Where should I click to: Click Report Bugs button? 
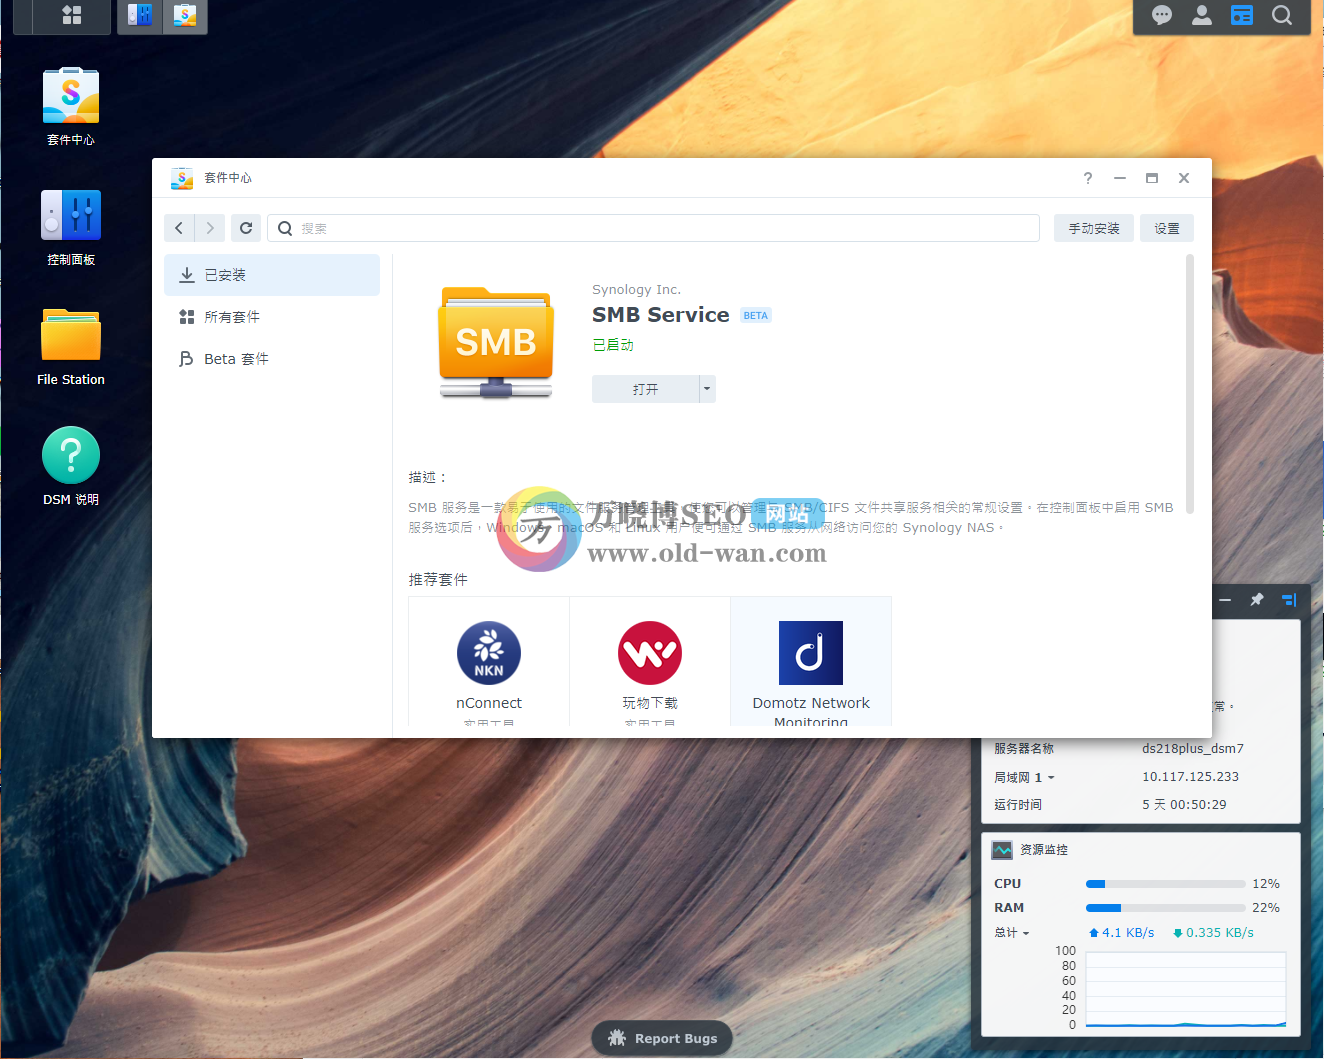[x=662, y=1038]
